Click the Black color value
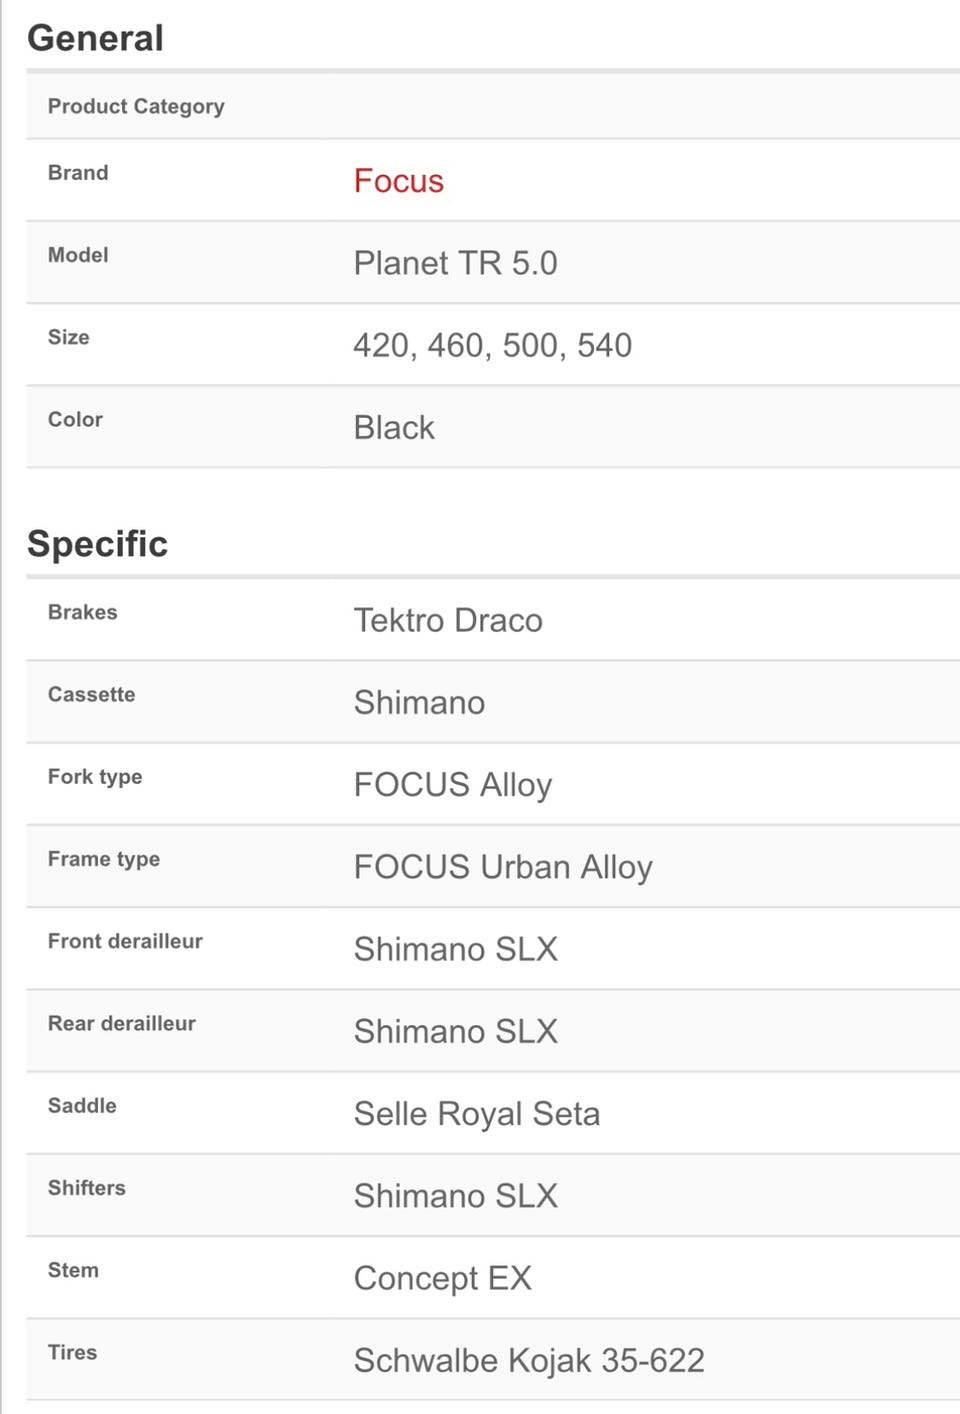 point(394,428)
